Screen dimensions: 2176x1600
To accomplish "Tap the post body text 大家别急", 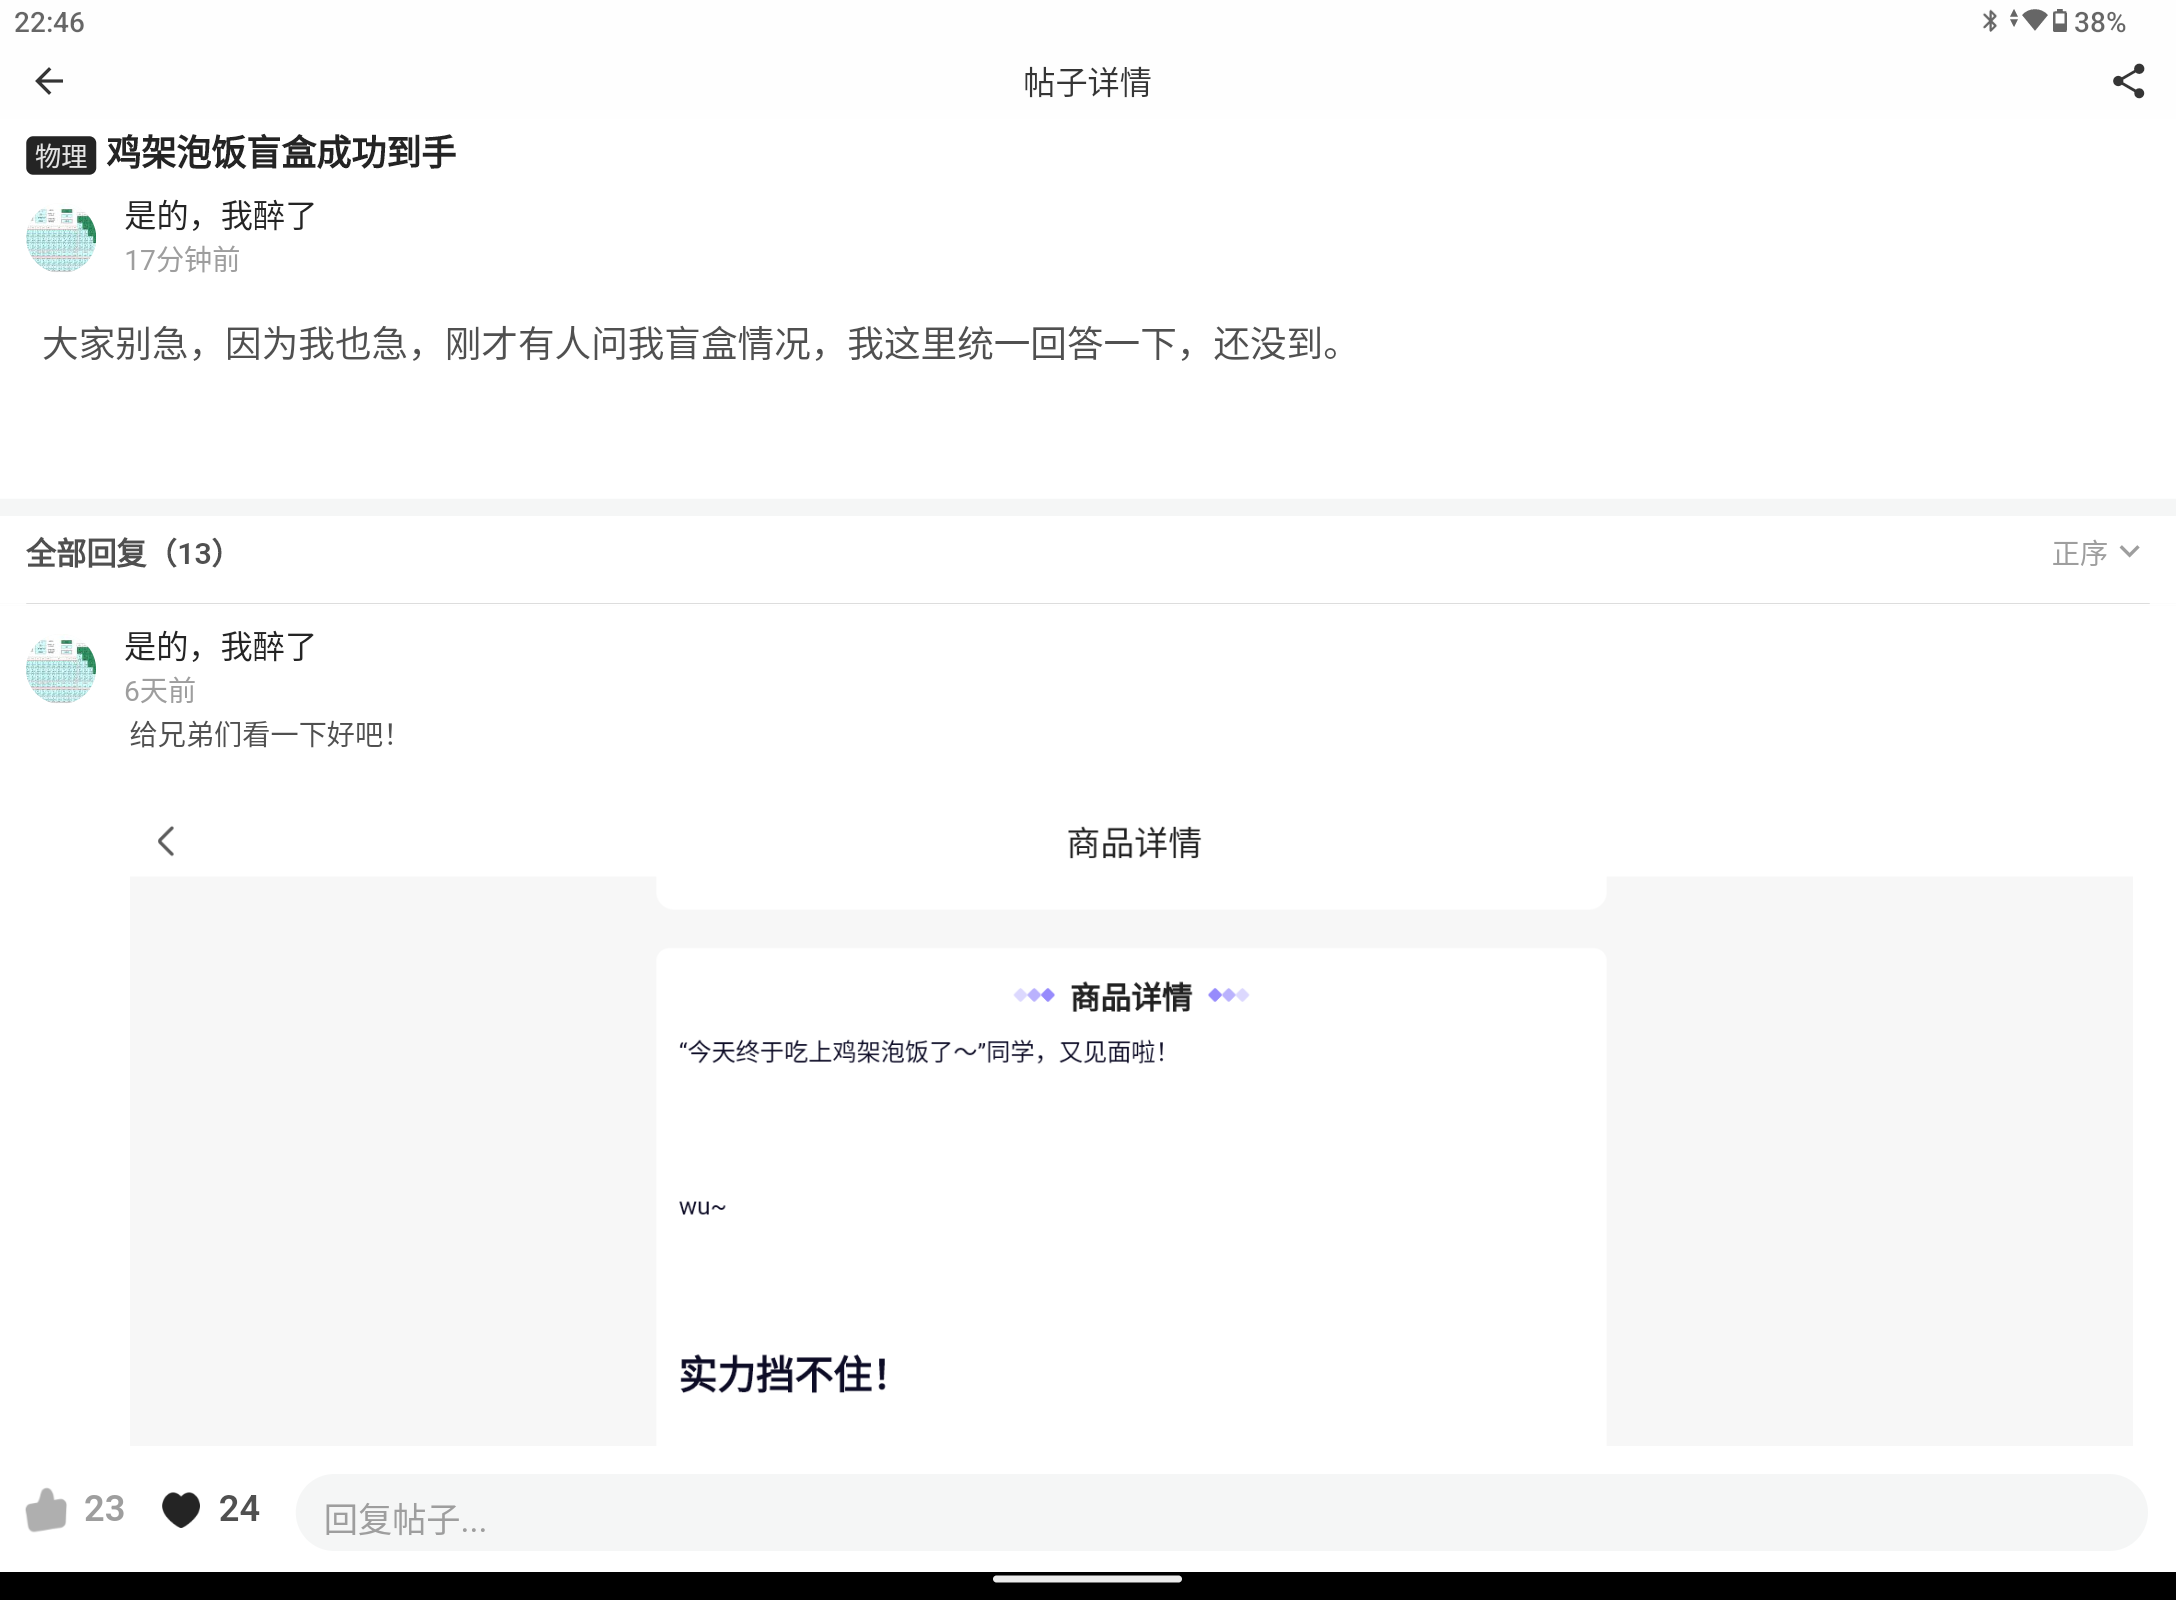I will point(697,344).
